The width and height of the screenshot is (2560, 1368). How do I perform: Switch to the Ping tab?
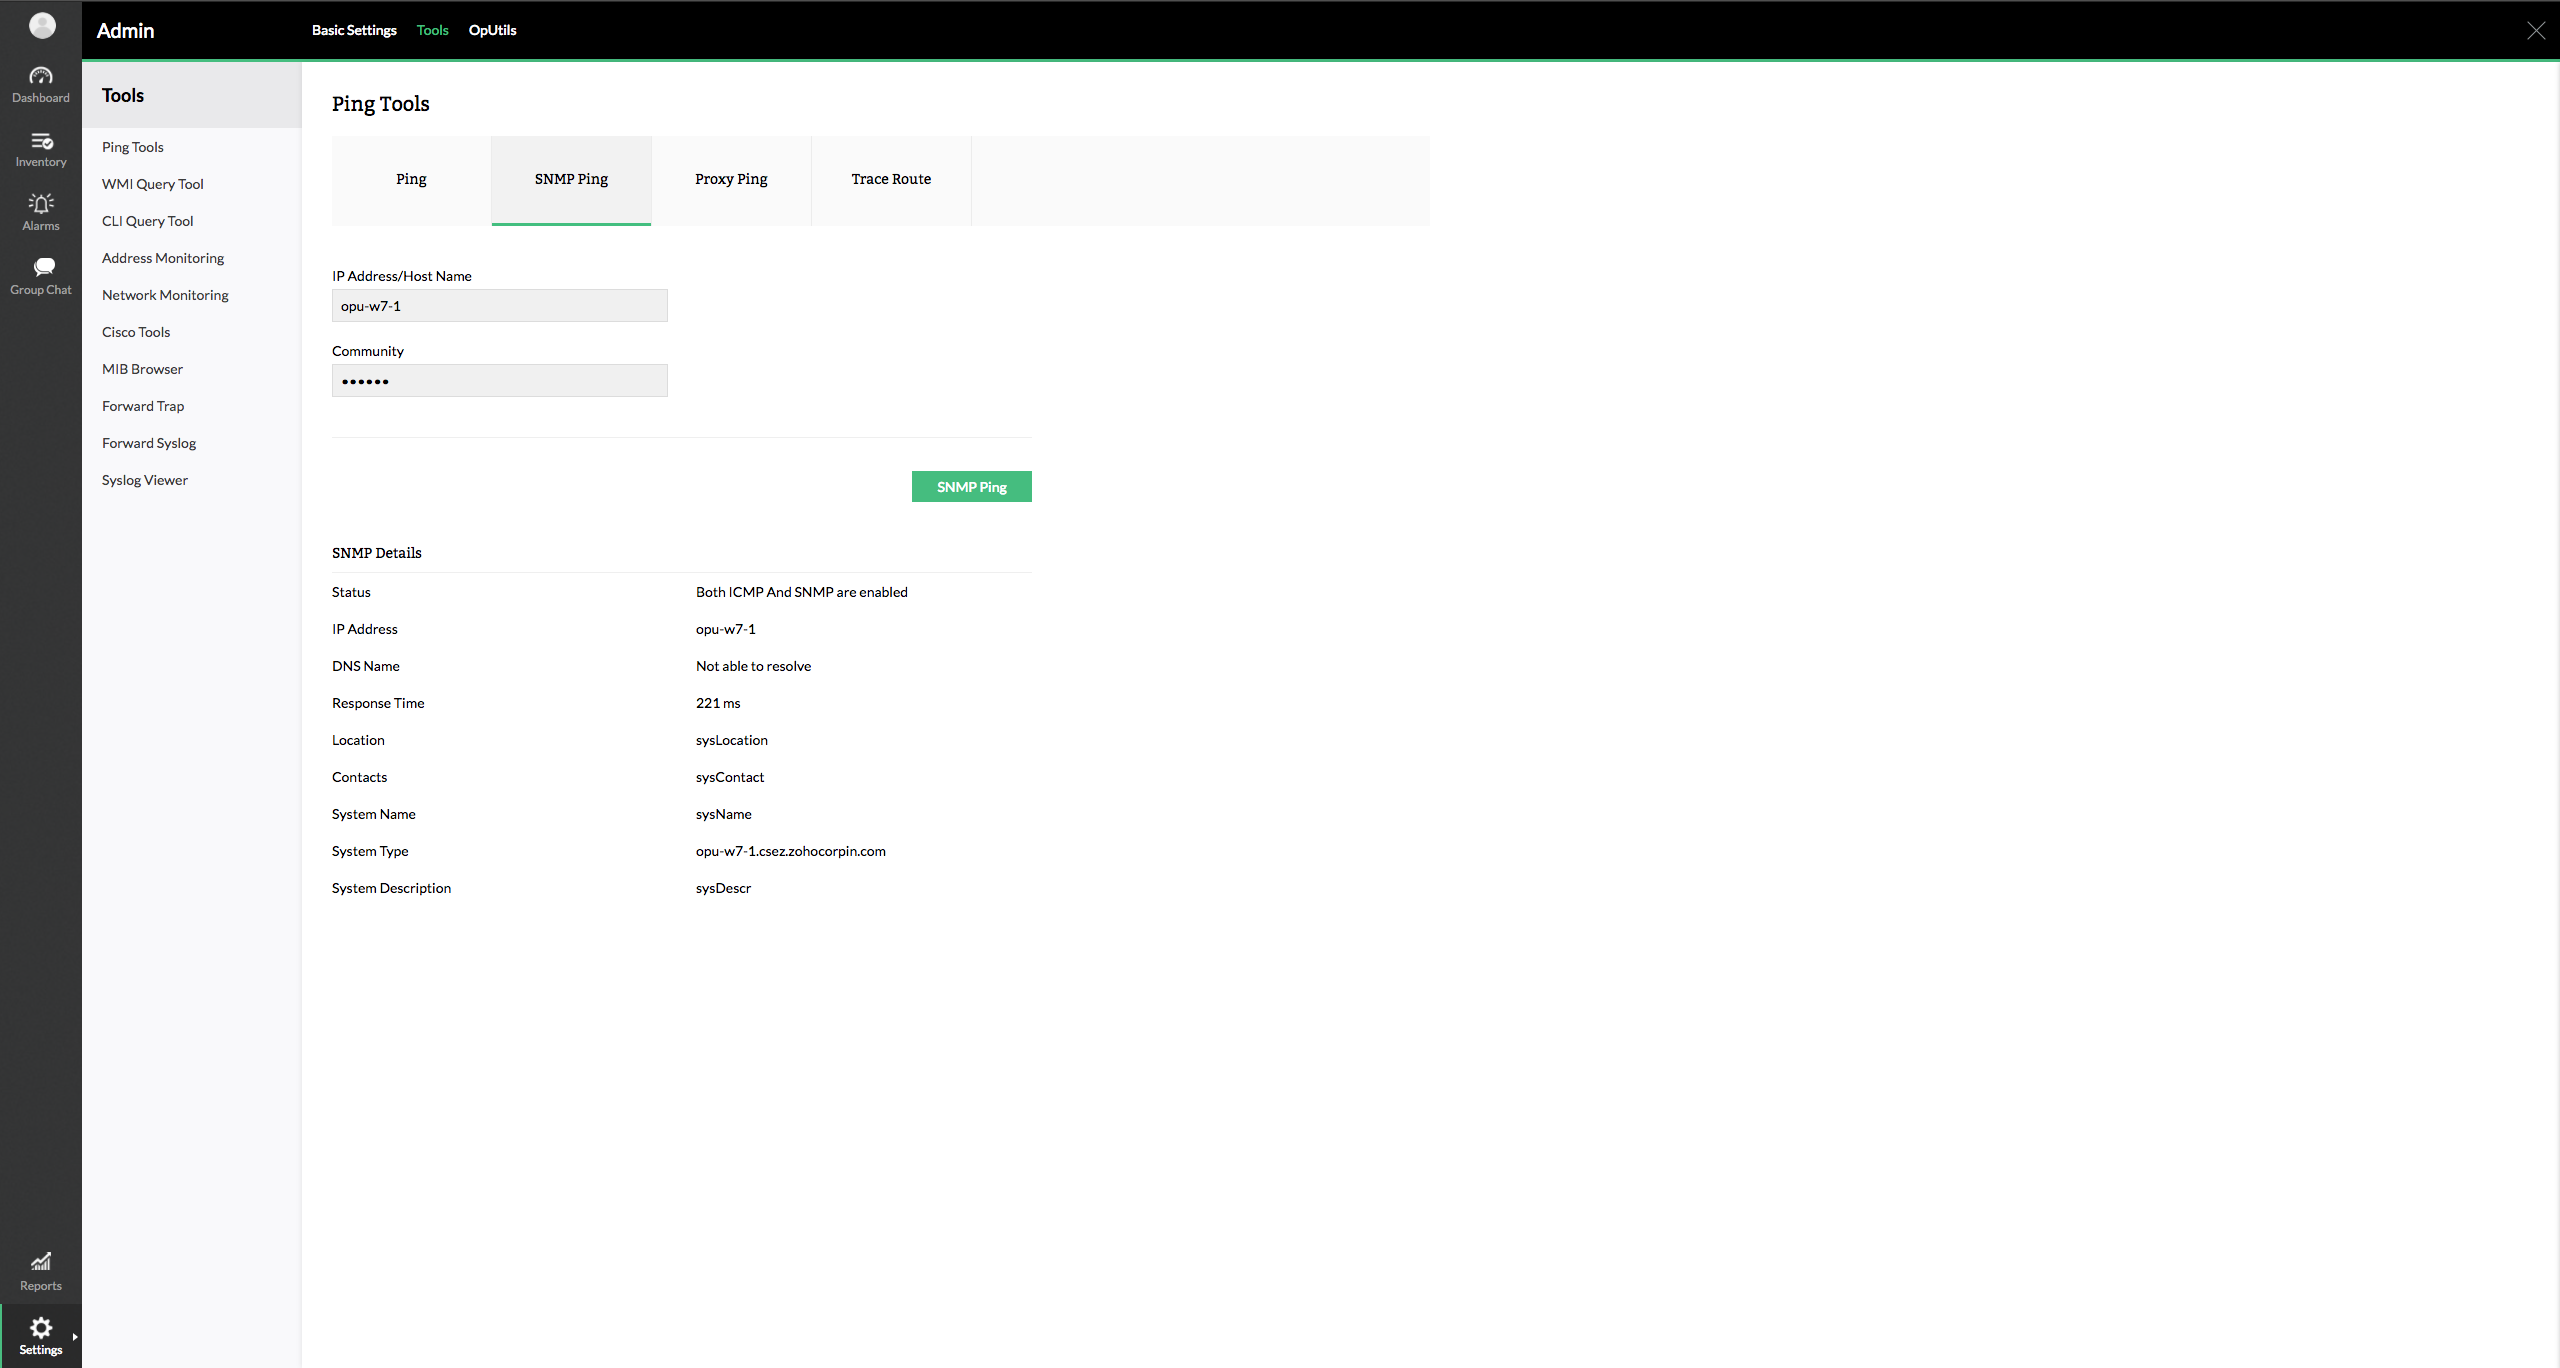click(411, 180)
